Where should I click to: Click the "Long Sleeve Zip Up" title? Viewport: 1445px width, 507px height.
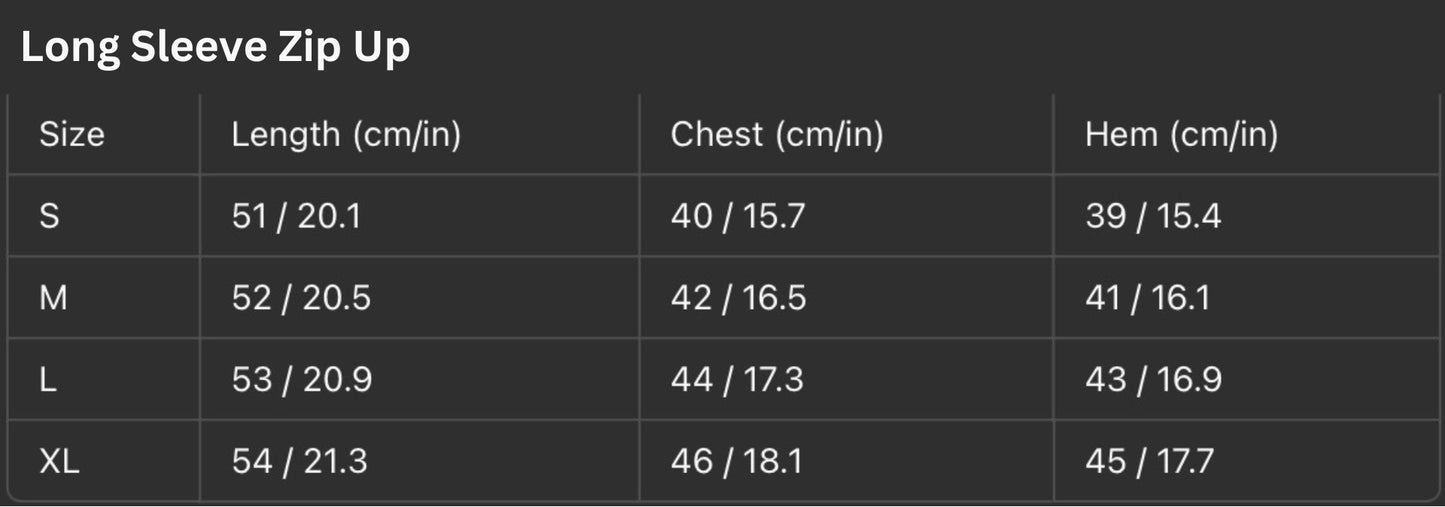coord(215,48)
